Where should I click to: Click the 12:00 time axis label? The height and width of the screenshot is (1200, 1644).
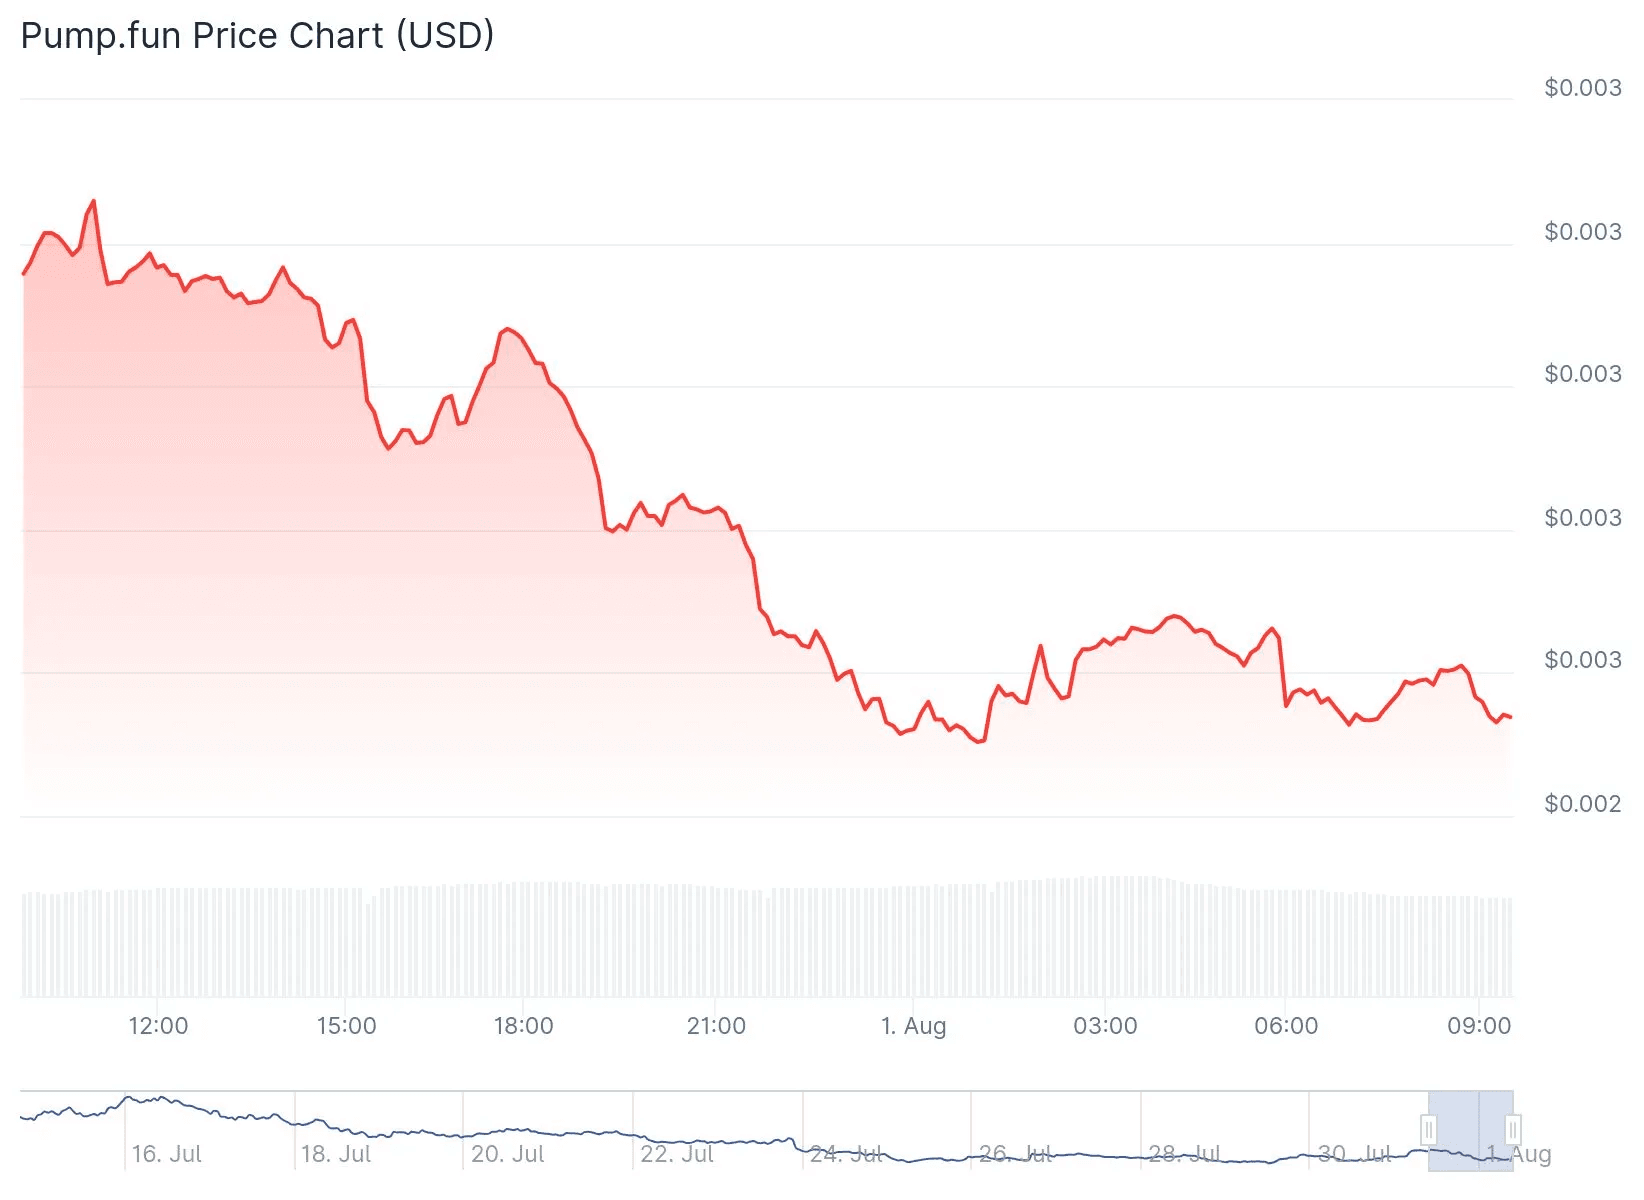158,1026
